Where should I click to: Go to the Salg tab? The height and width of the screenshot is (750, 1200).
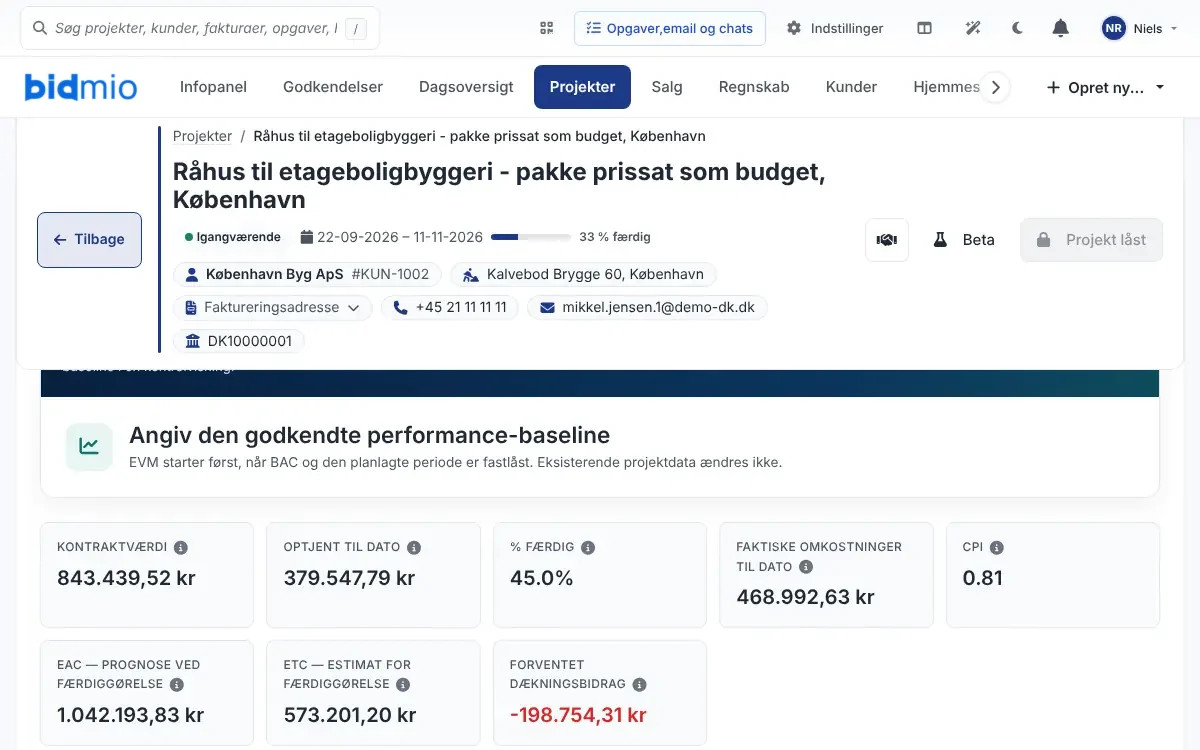pos(667,87)
